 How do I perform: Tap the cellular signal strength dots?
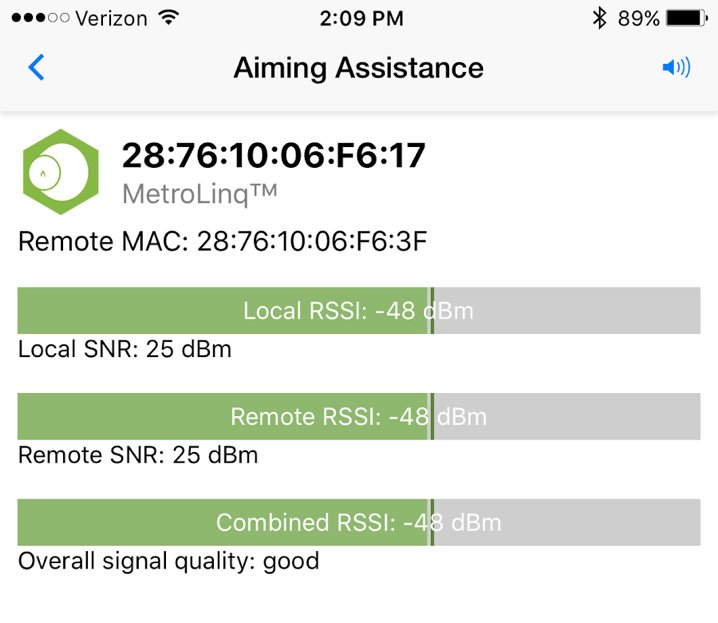coord(36,18)
